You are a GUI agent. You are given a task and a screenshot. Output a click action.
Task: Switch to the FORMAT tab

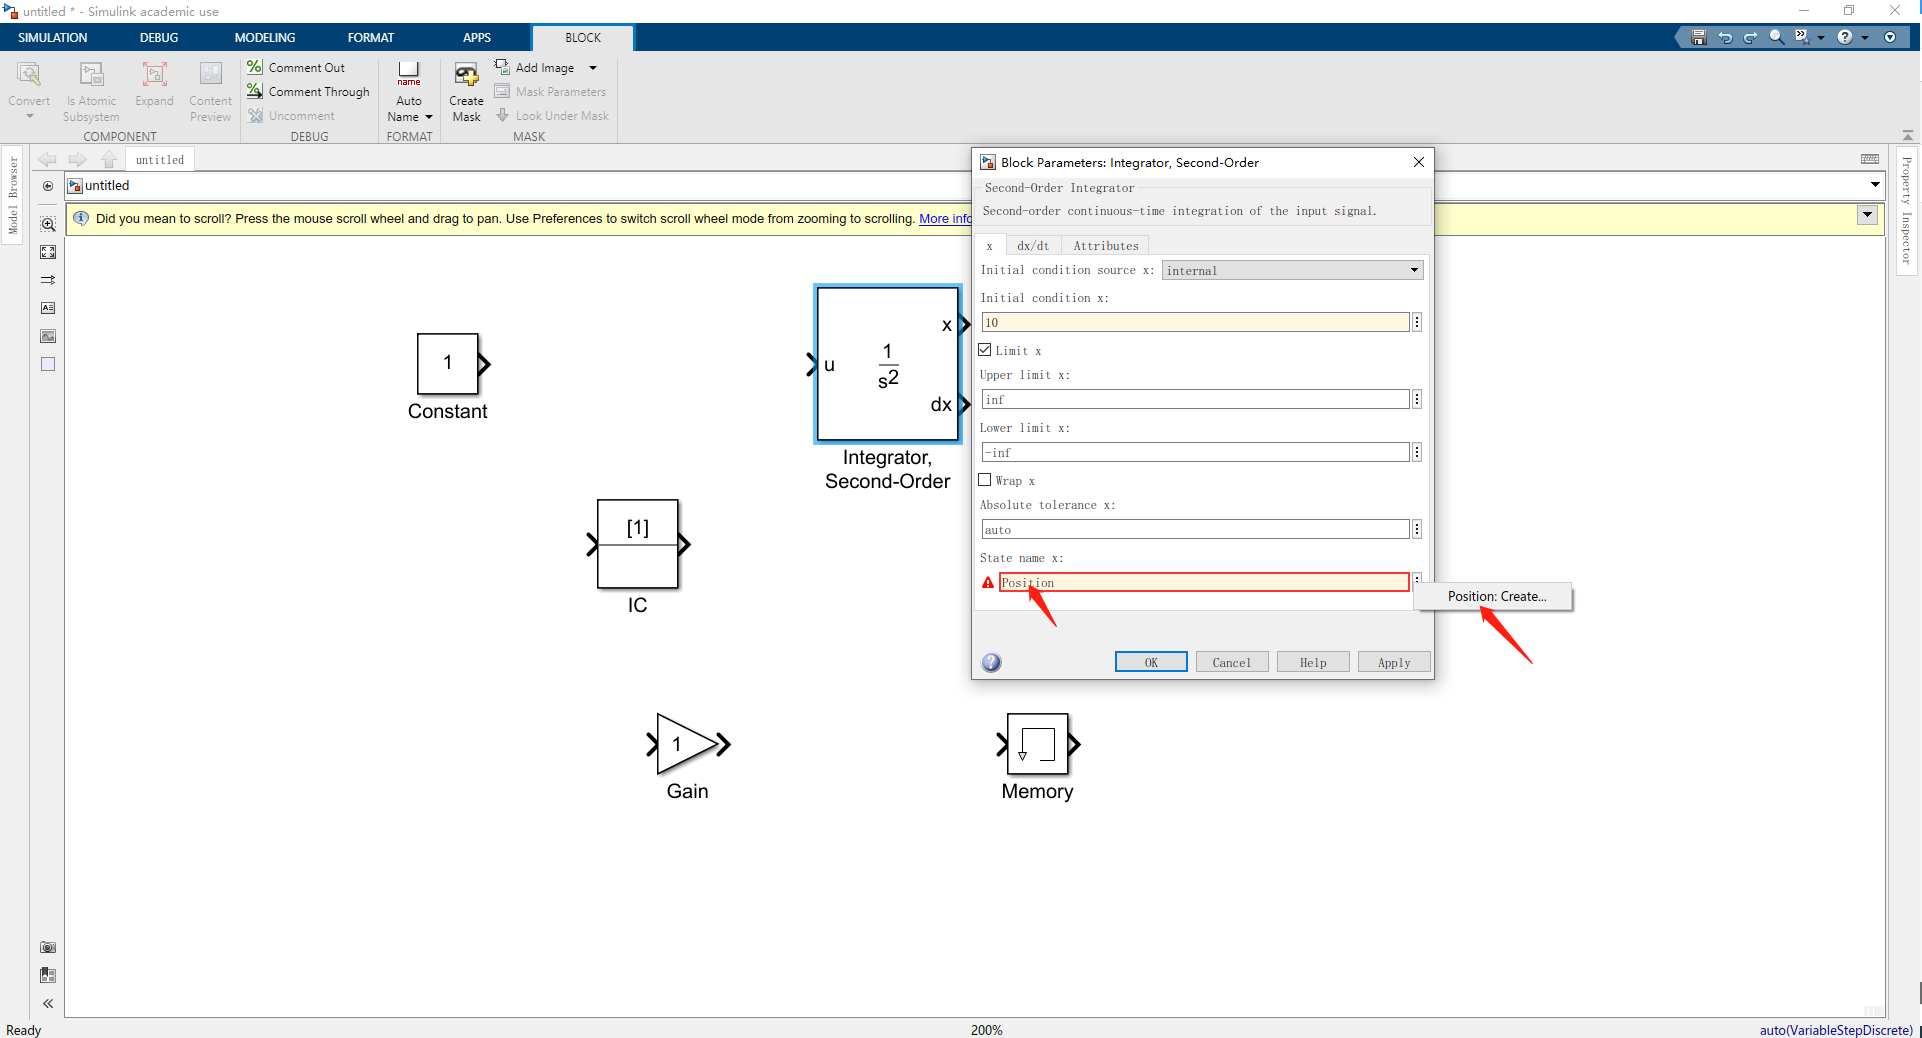click(x=371, y=37)
